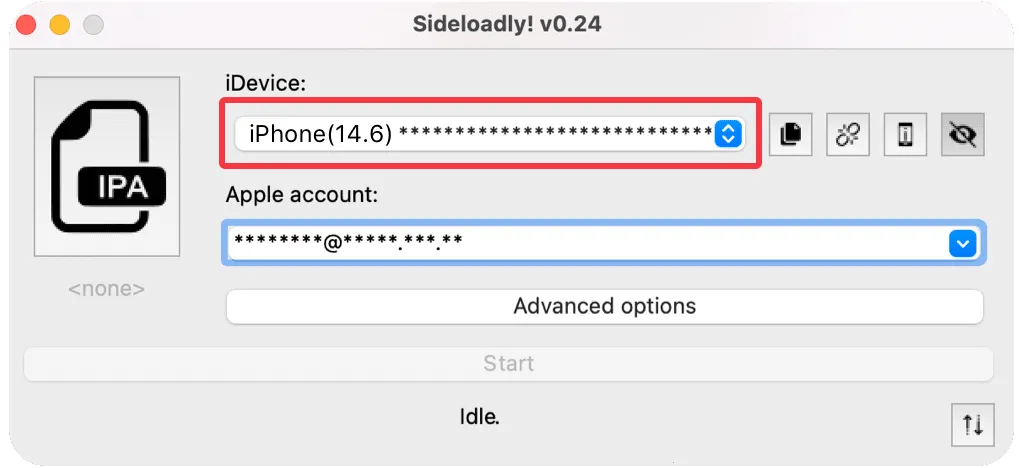The height and width of the screenshot is (468, 1019).
Task: Click the gray zoom window button
Action: pos(93,24)
